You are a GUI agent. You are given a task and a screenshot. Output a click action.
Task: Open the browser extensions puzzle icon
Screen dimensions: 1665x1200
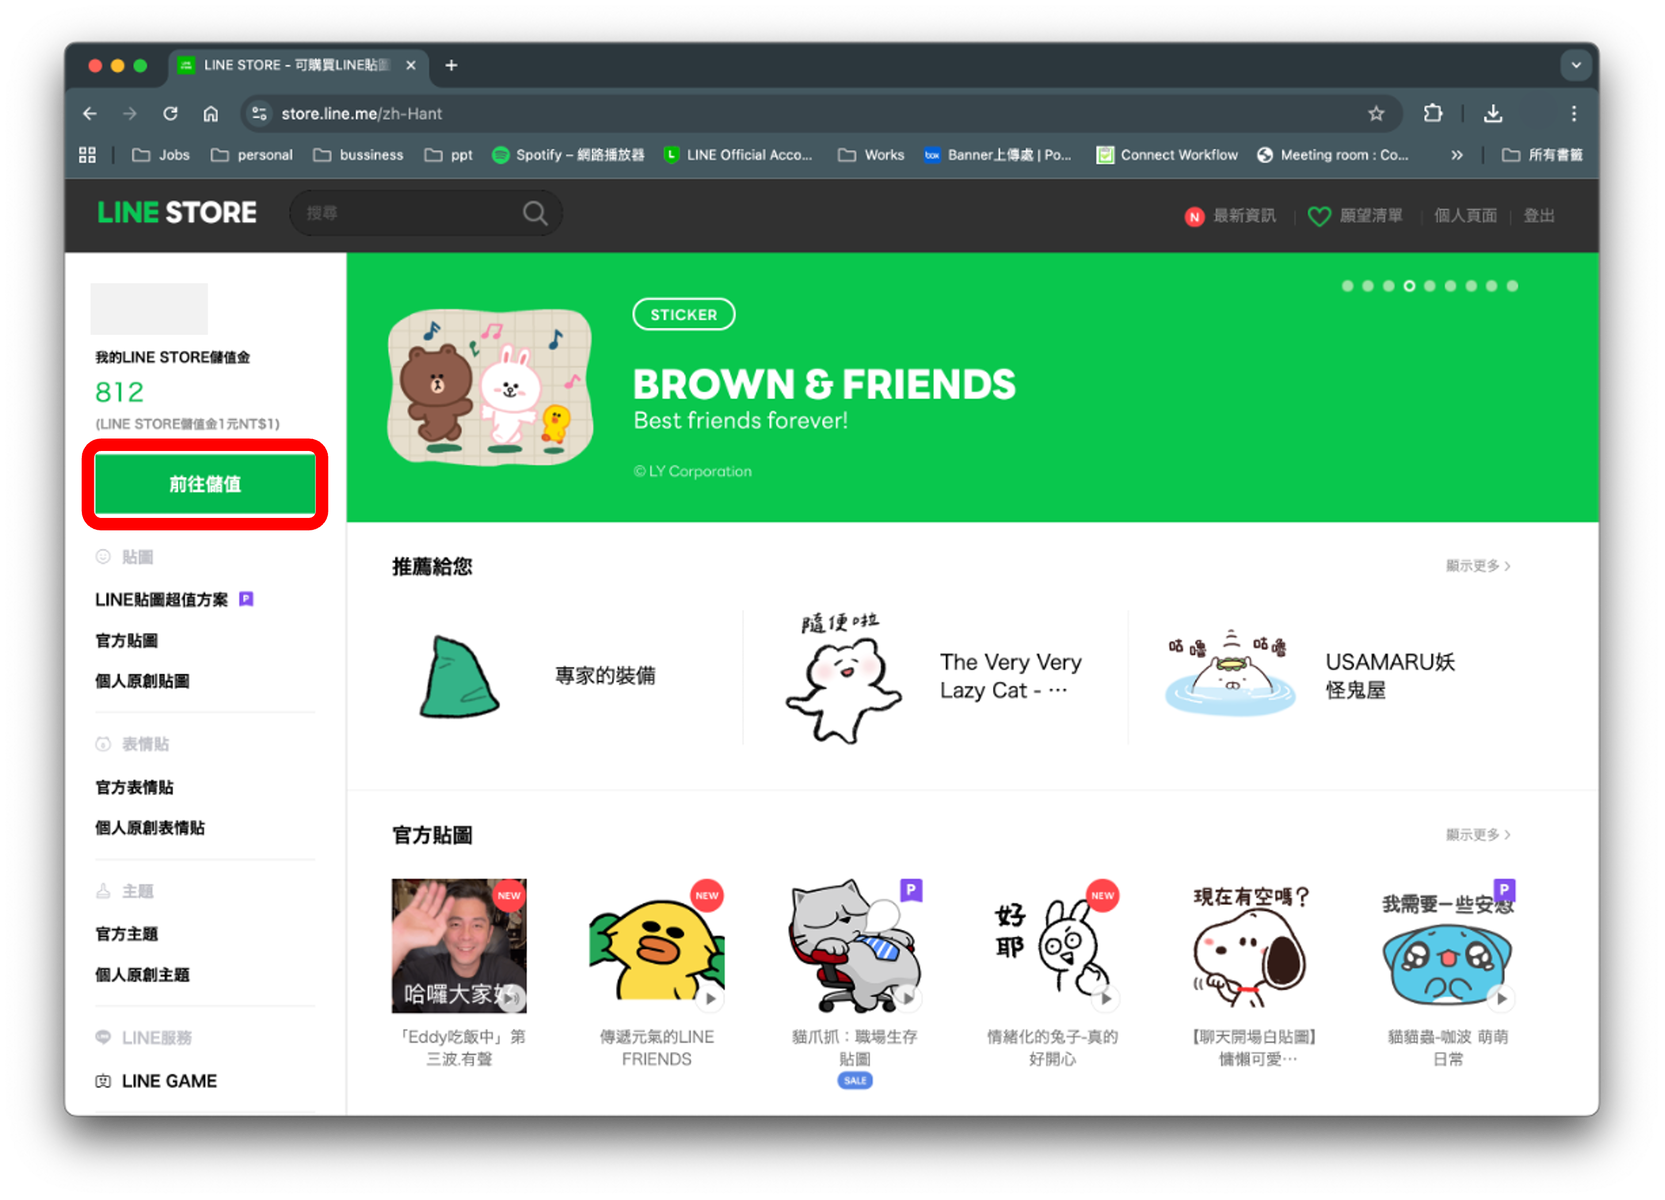click(x=1434, y=113)
